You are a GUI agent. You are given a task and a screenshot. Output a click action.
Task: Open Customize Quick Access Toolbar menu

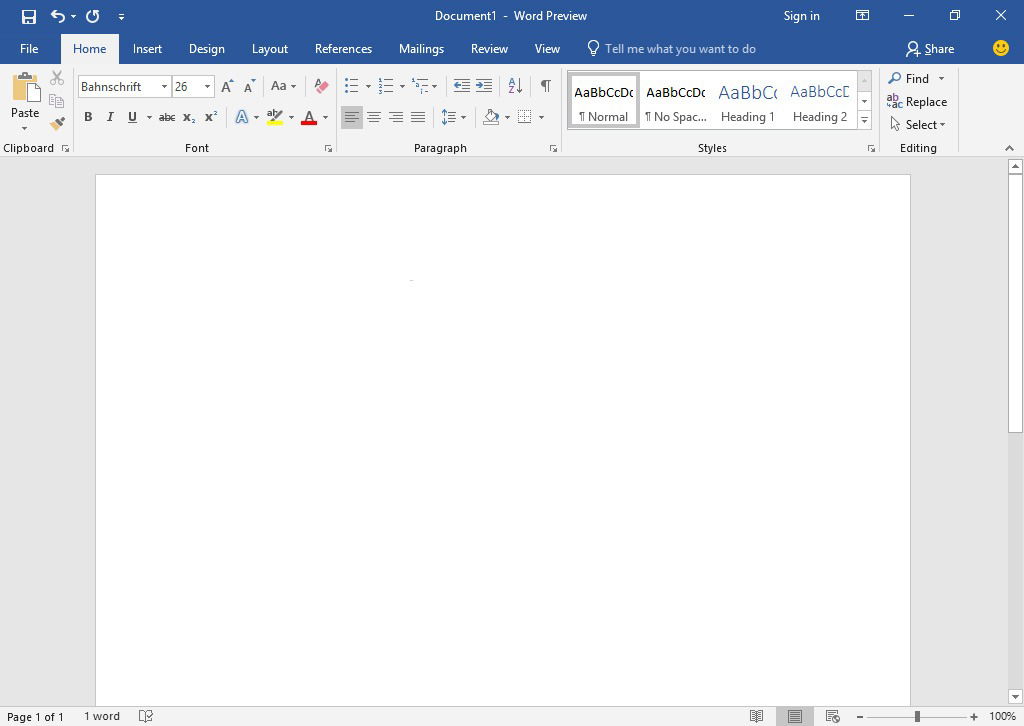click(x=121, y=16)
